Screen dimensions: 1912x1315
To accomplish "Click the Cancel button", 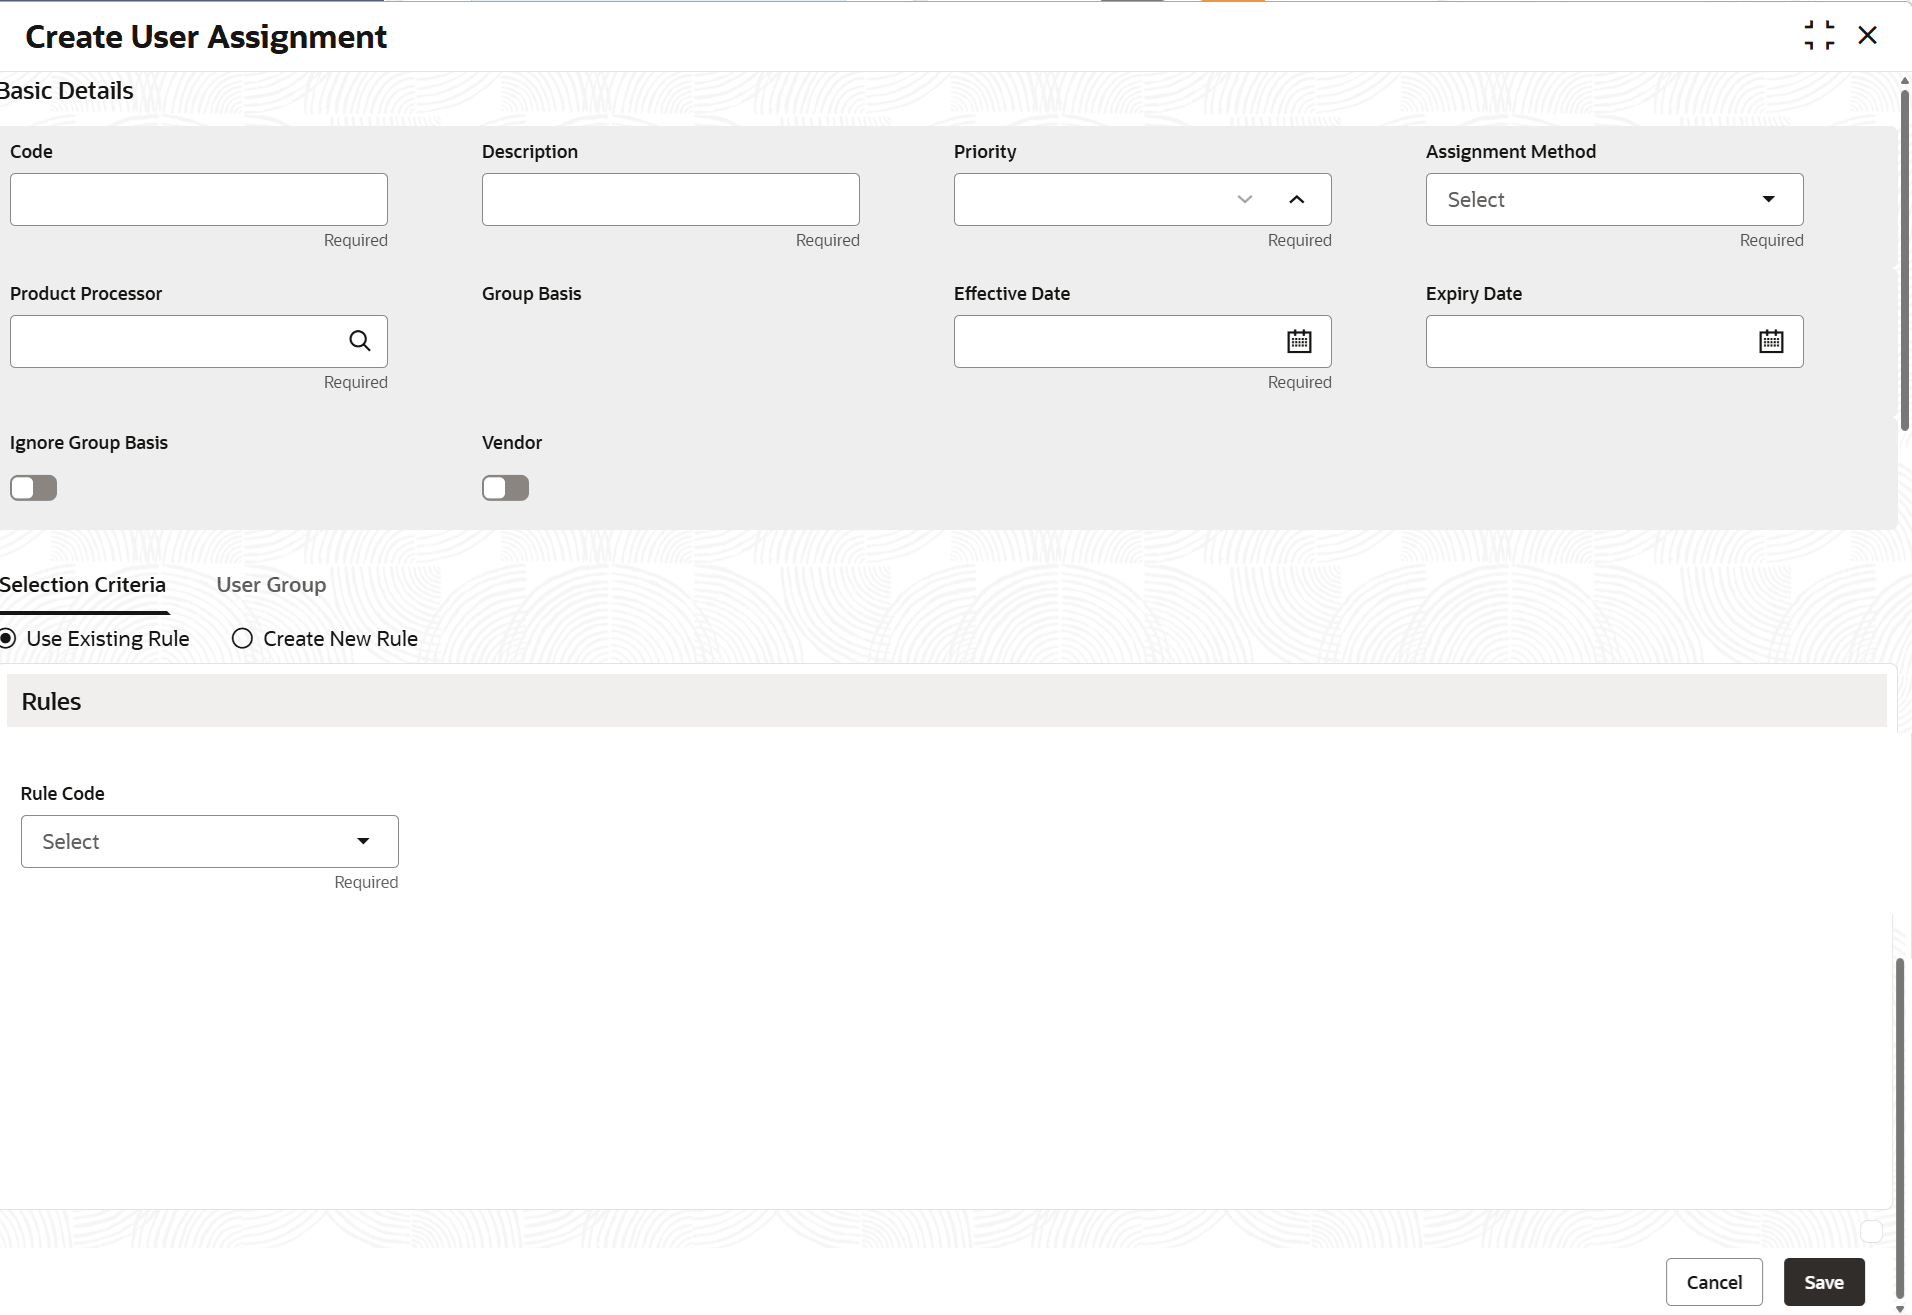I will tap(1714, 1282).
